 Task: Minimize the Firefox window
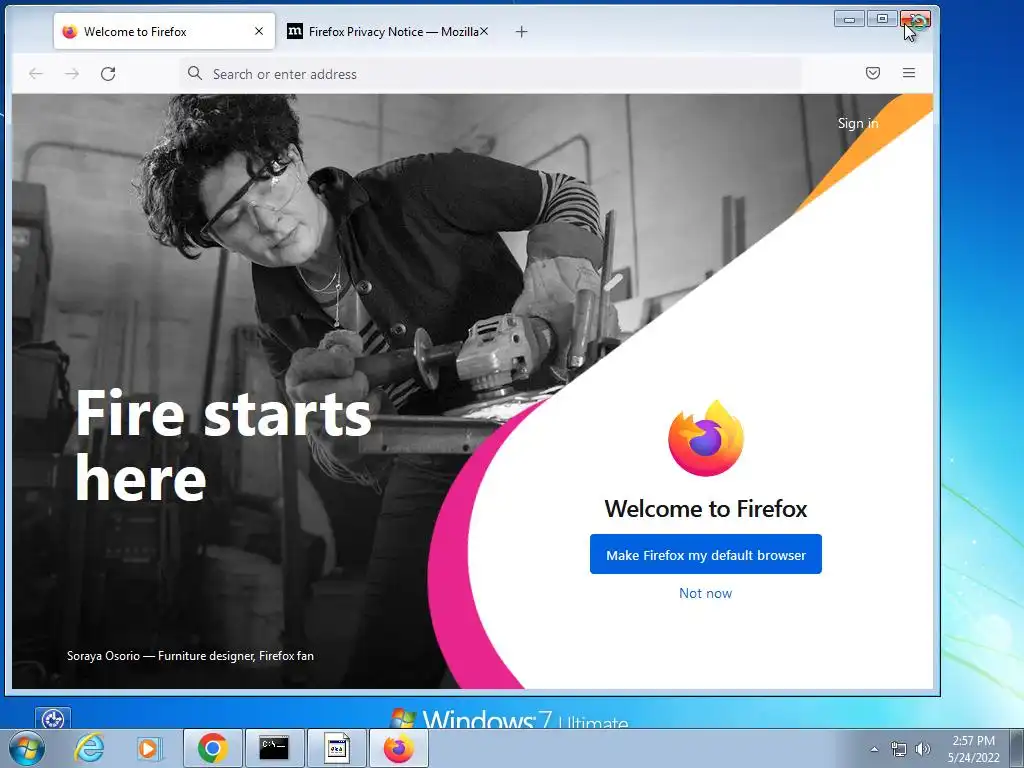tap(849, 19)
